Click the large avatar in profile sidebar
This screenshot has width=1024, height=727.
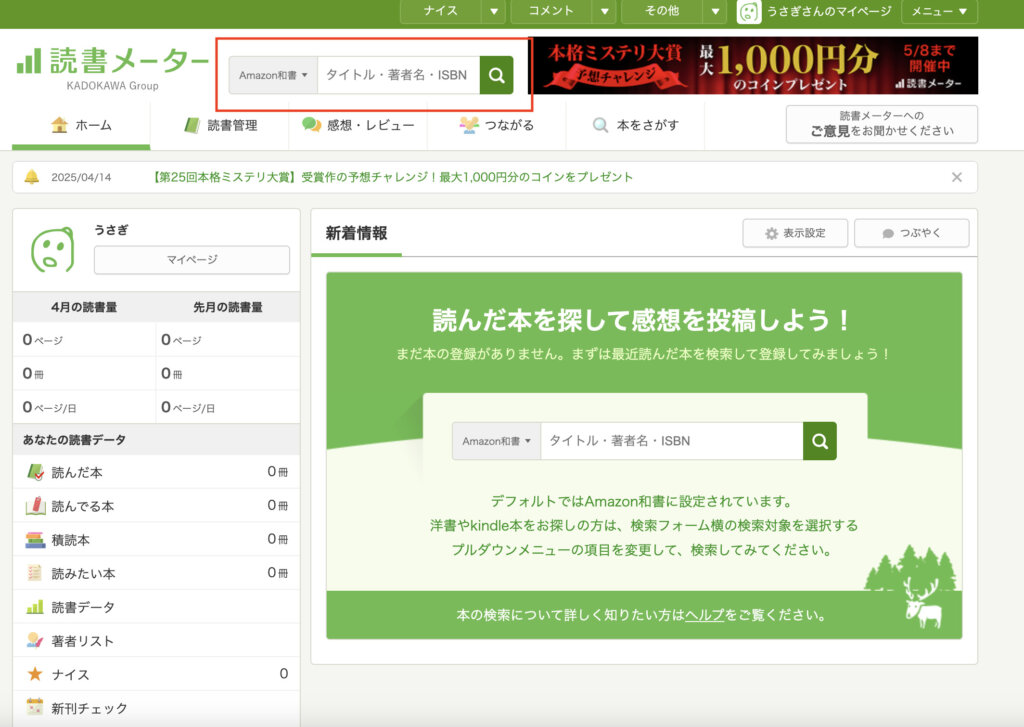[x=53, y=250]
